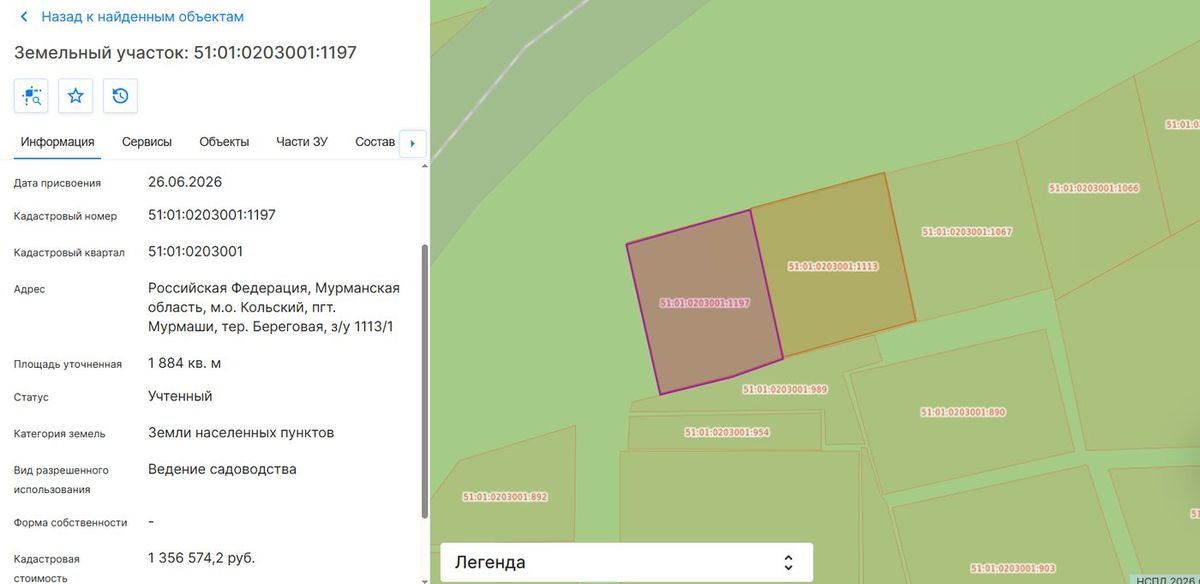Screen dimensions: 1200x584
Task: Click value Земли населенных пунктов
Action: tap(241, 433)
